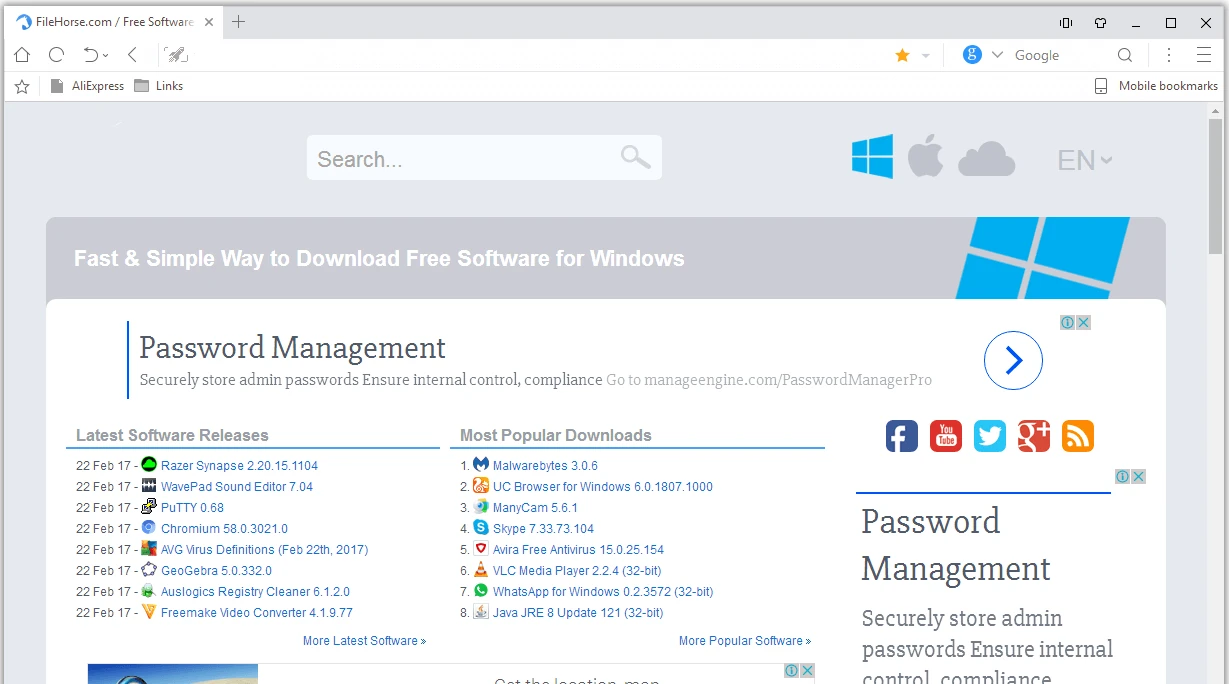1229x684 pixels.
Task: Open WhatsApp for Windows link
Action: [x=603, y=592]
